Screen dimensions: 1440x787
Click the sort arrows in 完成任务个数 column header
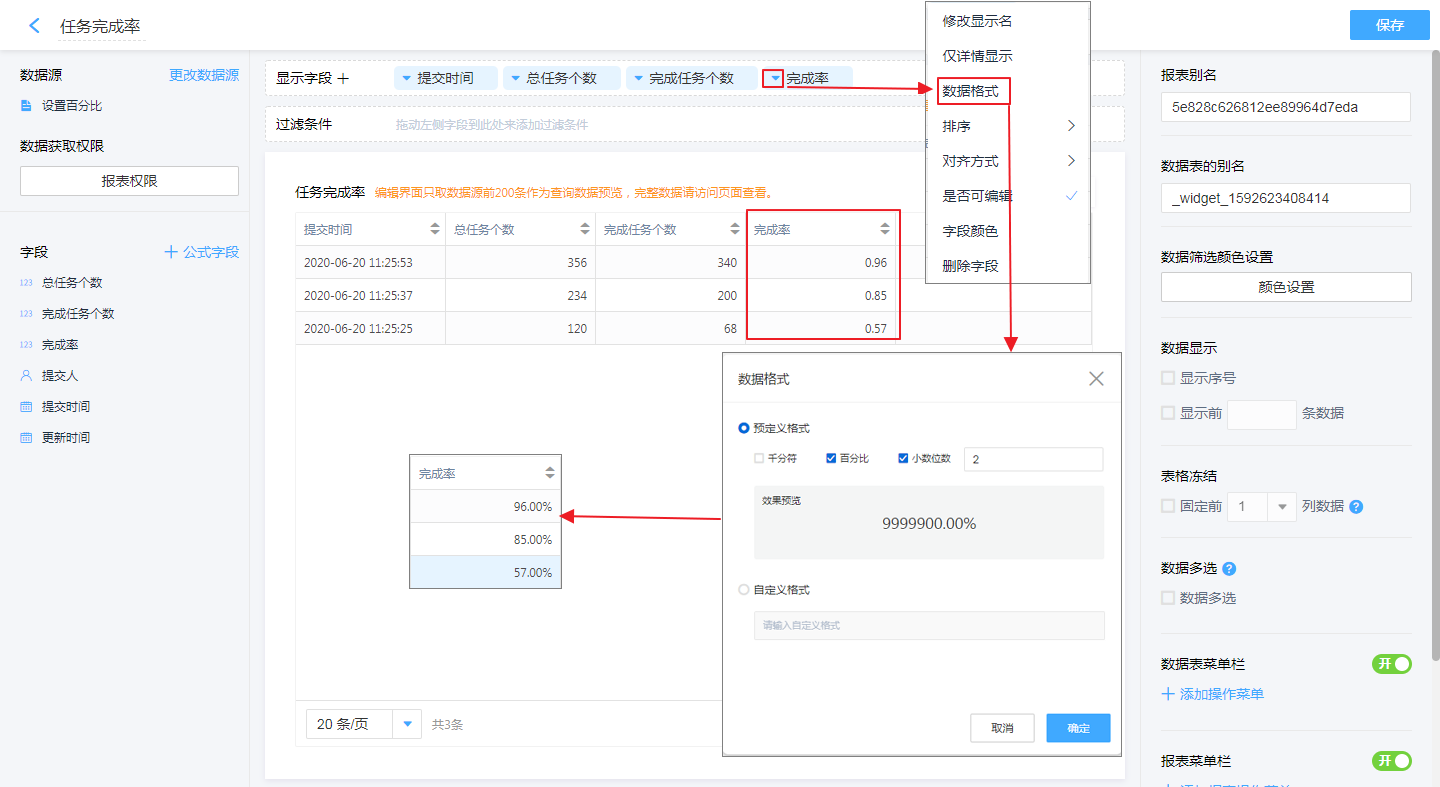coord(735,229)
